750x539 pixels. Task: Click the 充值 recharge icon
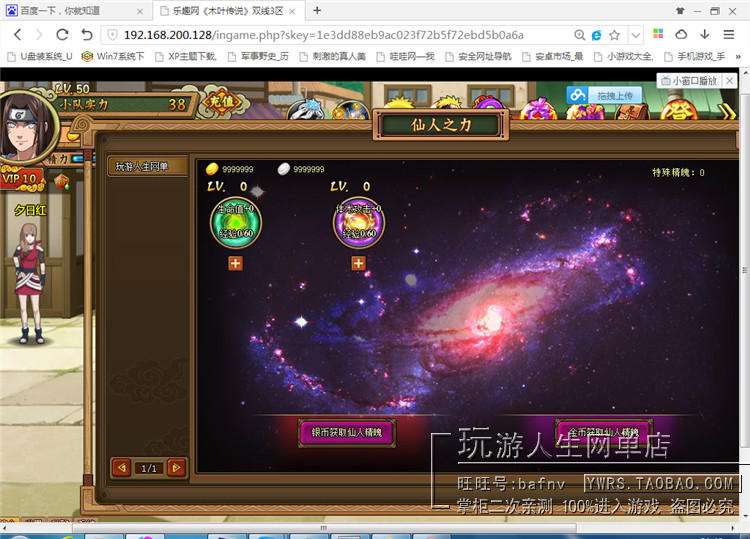coord(221,101)
